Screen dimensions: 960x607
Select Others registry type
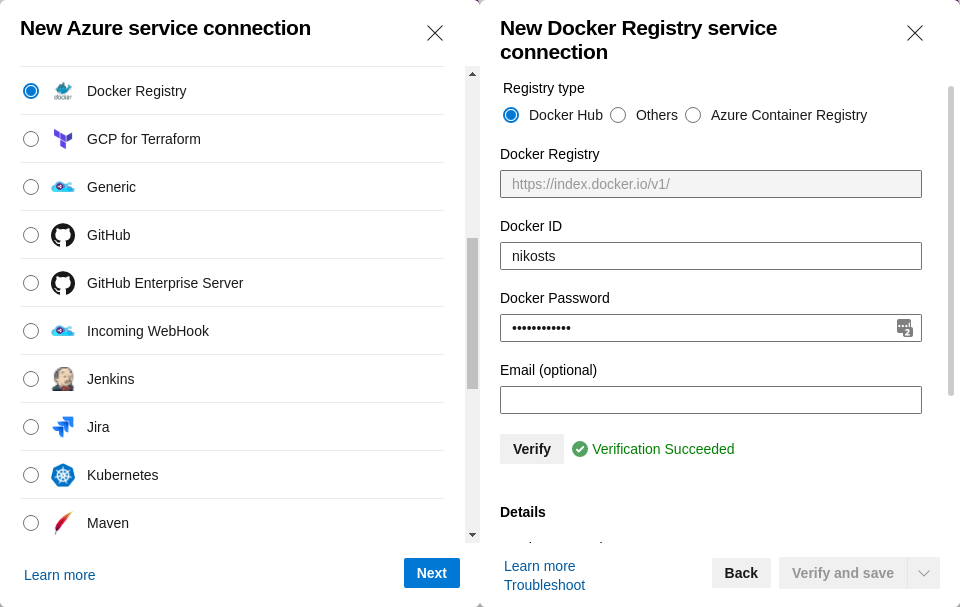(x=618, y=115)
